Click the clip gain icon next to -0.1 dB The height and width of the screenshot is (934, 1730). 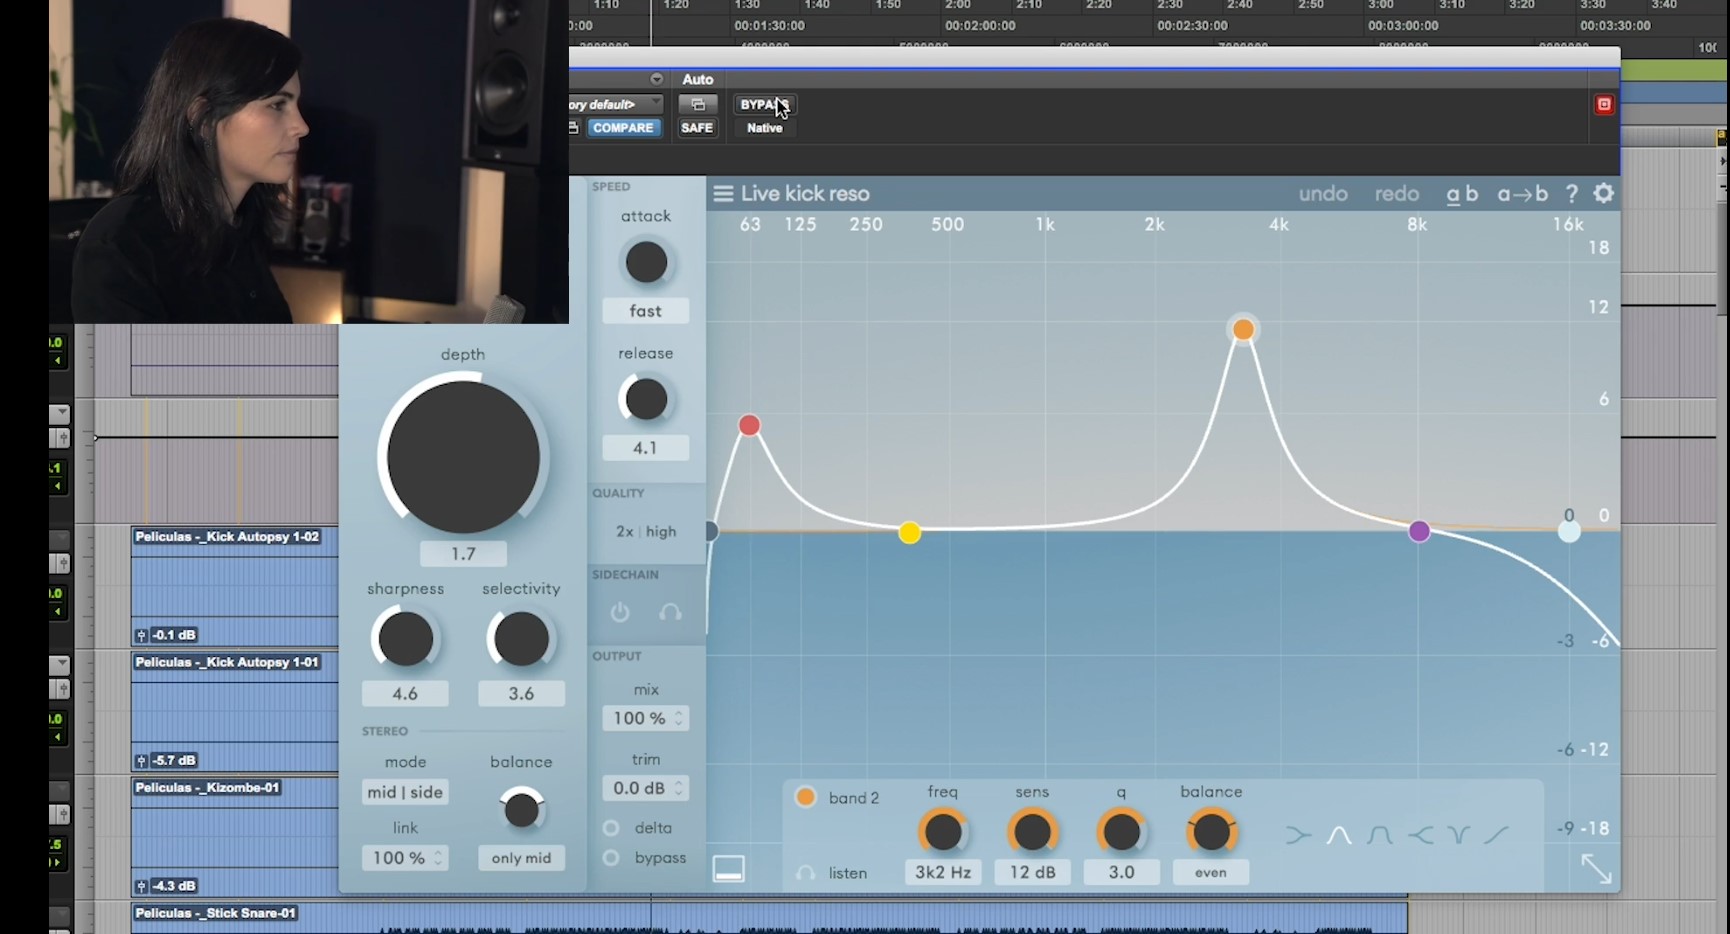[x=141, y=635]
